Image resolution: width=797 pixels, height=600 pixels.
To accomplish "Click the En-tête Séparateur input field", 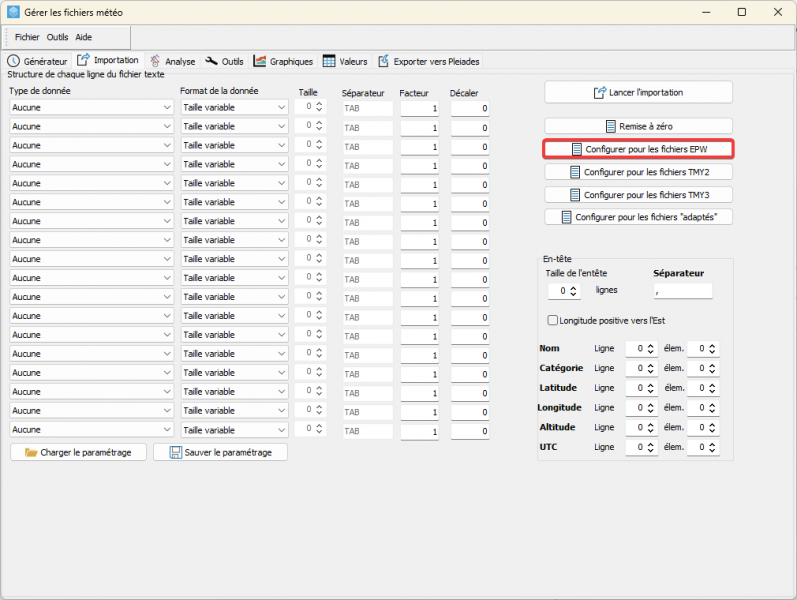I will (x=683, y=291).
